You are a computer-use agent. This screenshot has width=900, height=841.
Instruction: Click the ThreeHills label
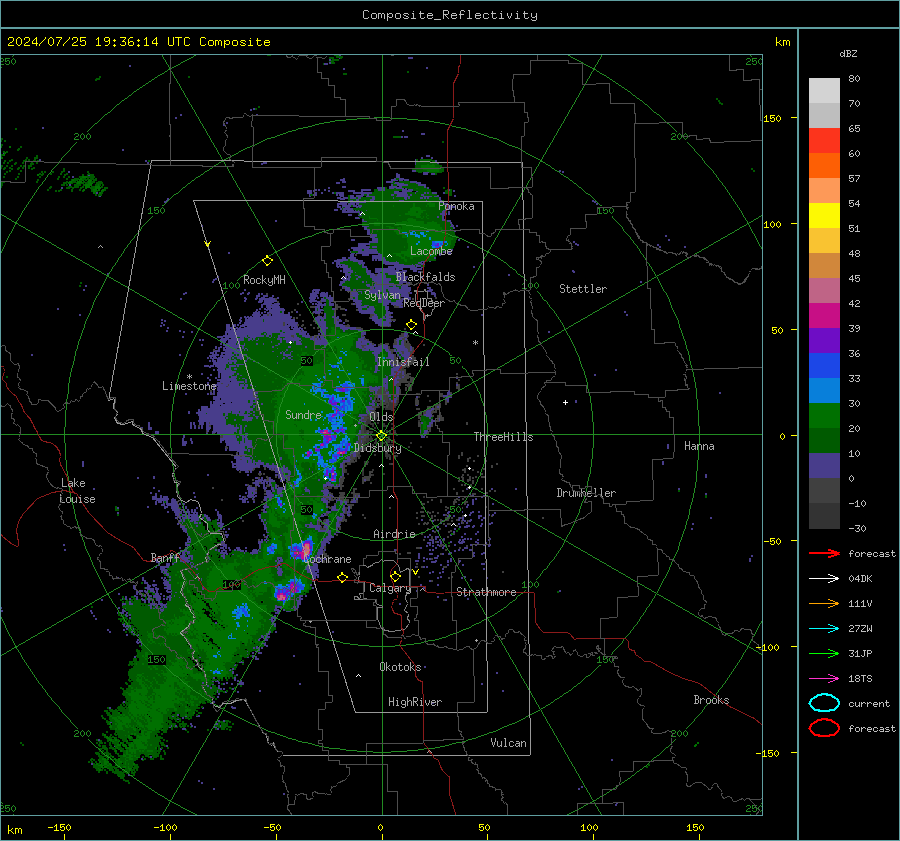click(x=503, y=437)
